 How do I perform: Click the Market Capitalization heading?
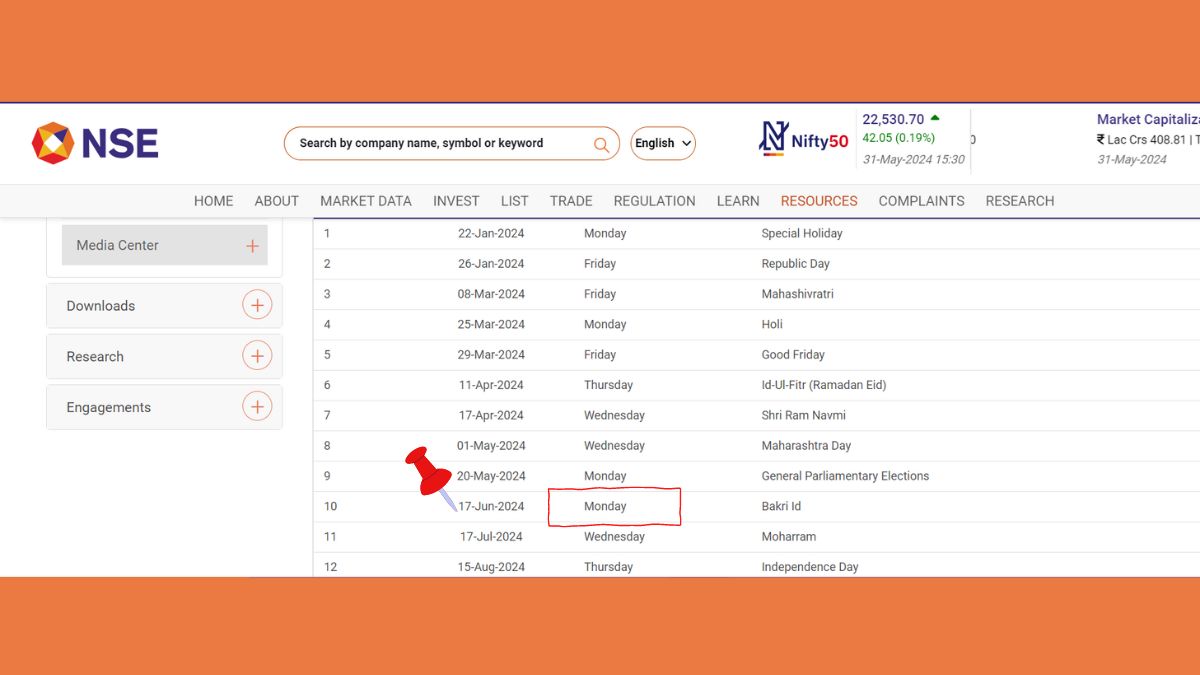pos(1147,119)
